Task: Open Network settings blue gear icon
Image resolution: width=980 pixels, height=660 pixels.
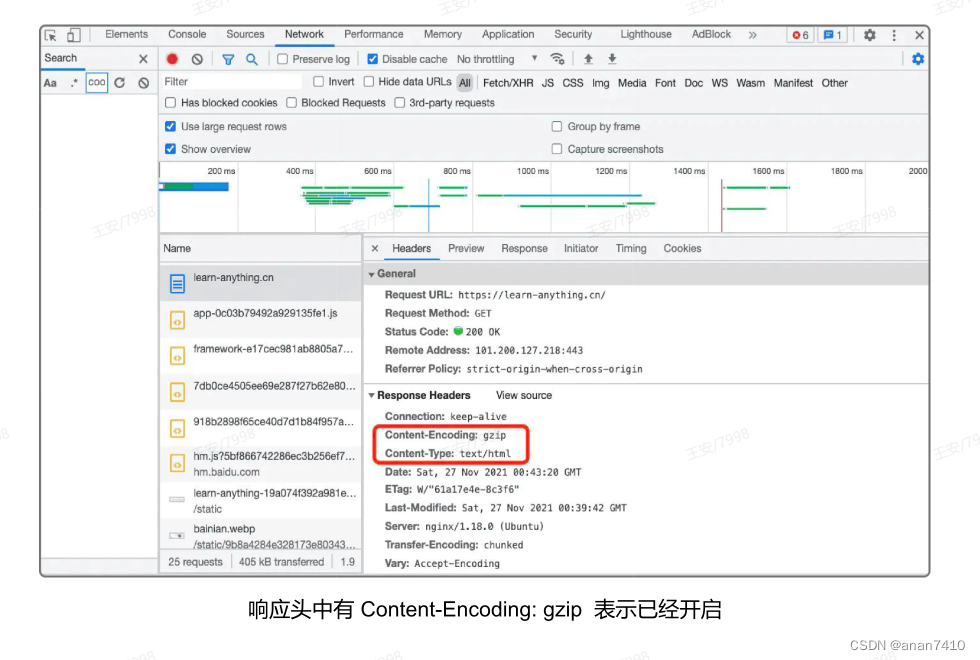Action: 918,59
